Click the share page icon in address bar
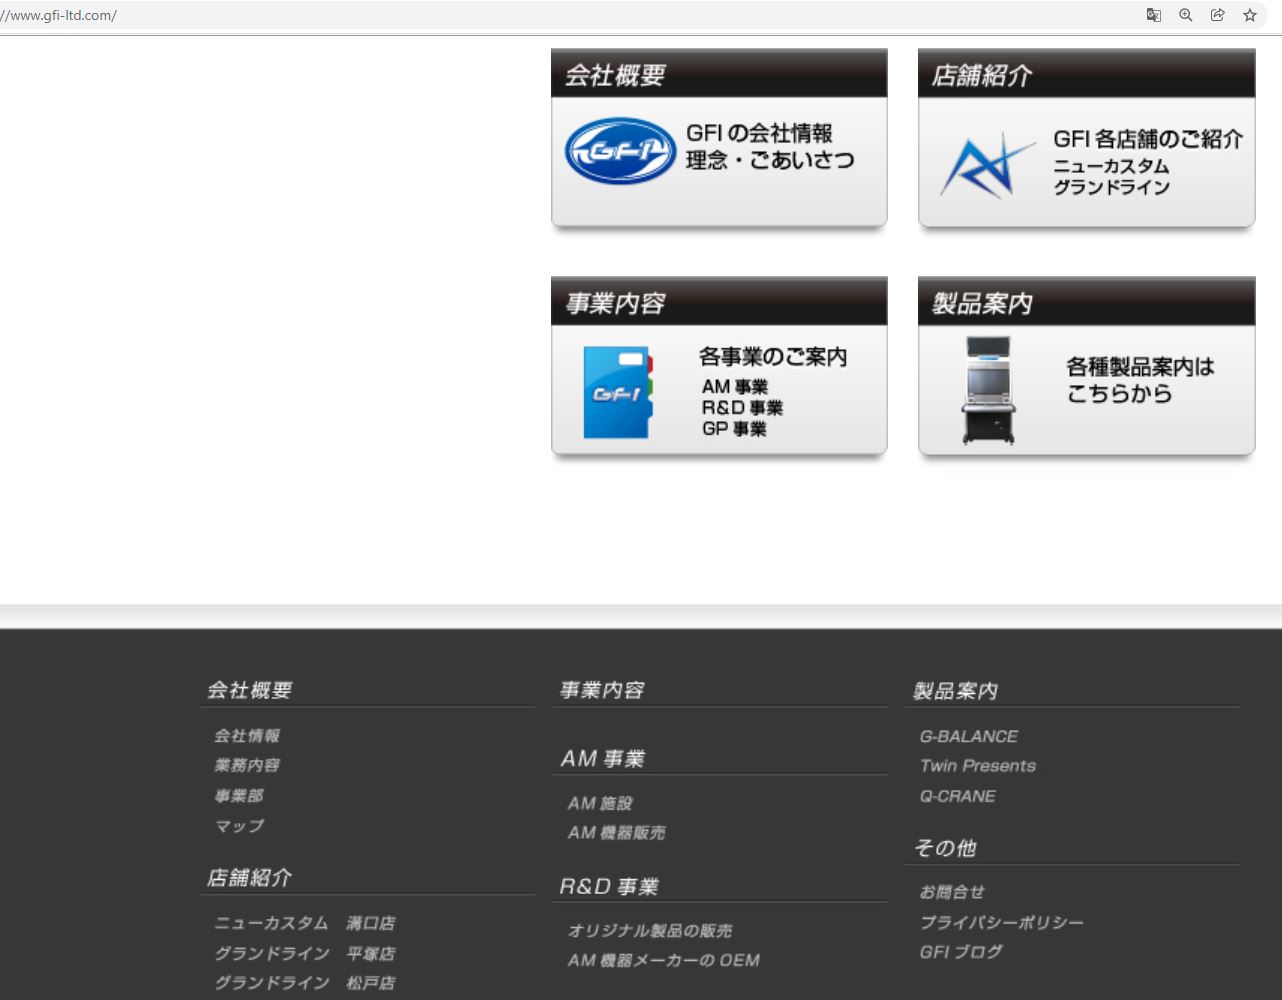Viewport: 1282px width, 1000px height. [1217, 15]
